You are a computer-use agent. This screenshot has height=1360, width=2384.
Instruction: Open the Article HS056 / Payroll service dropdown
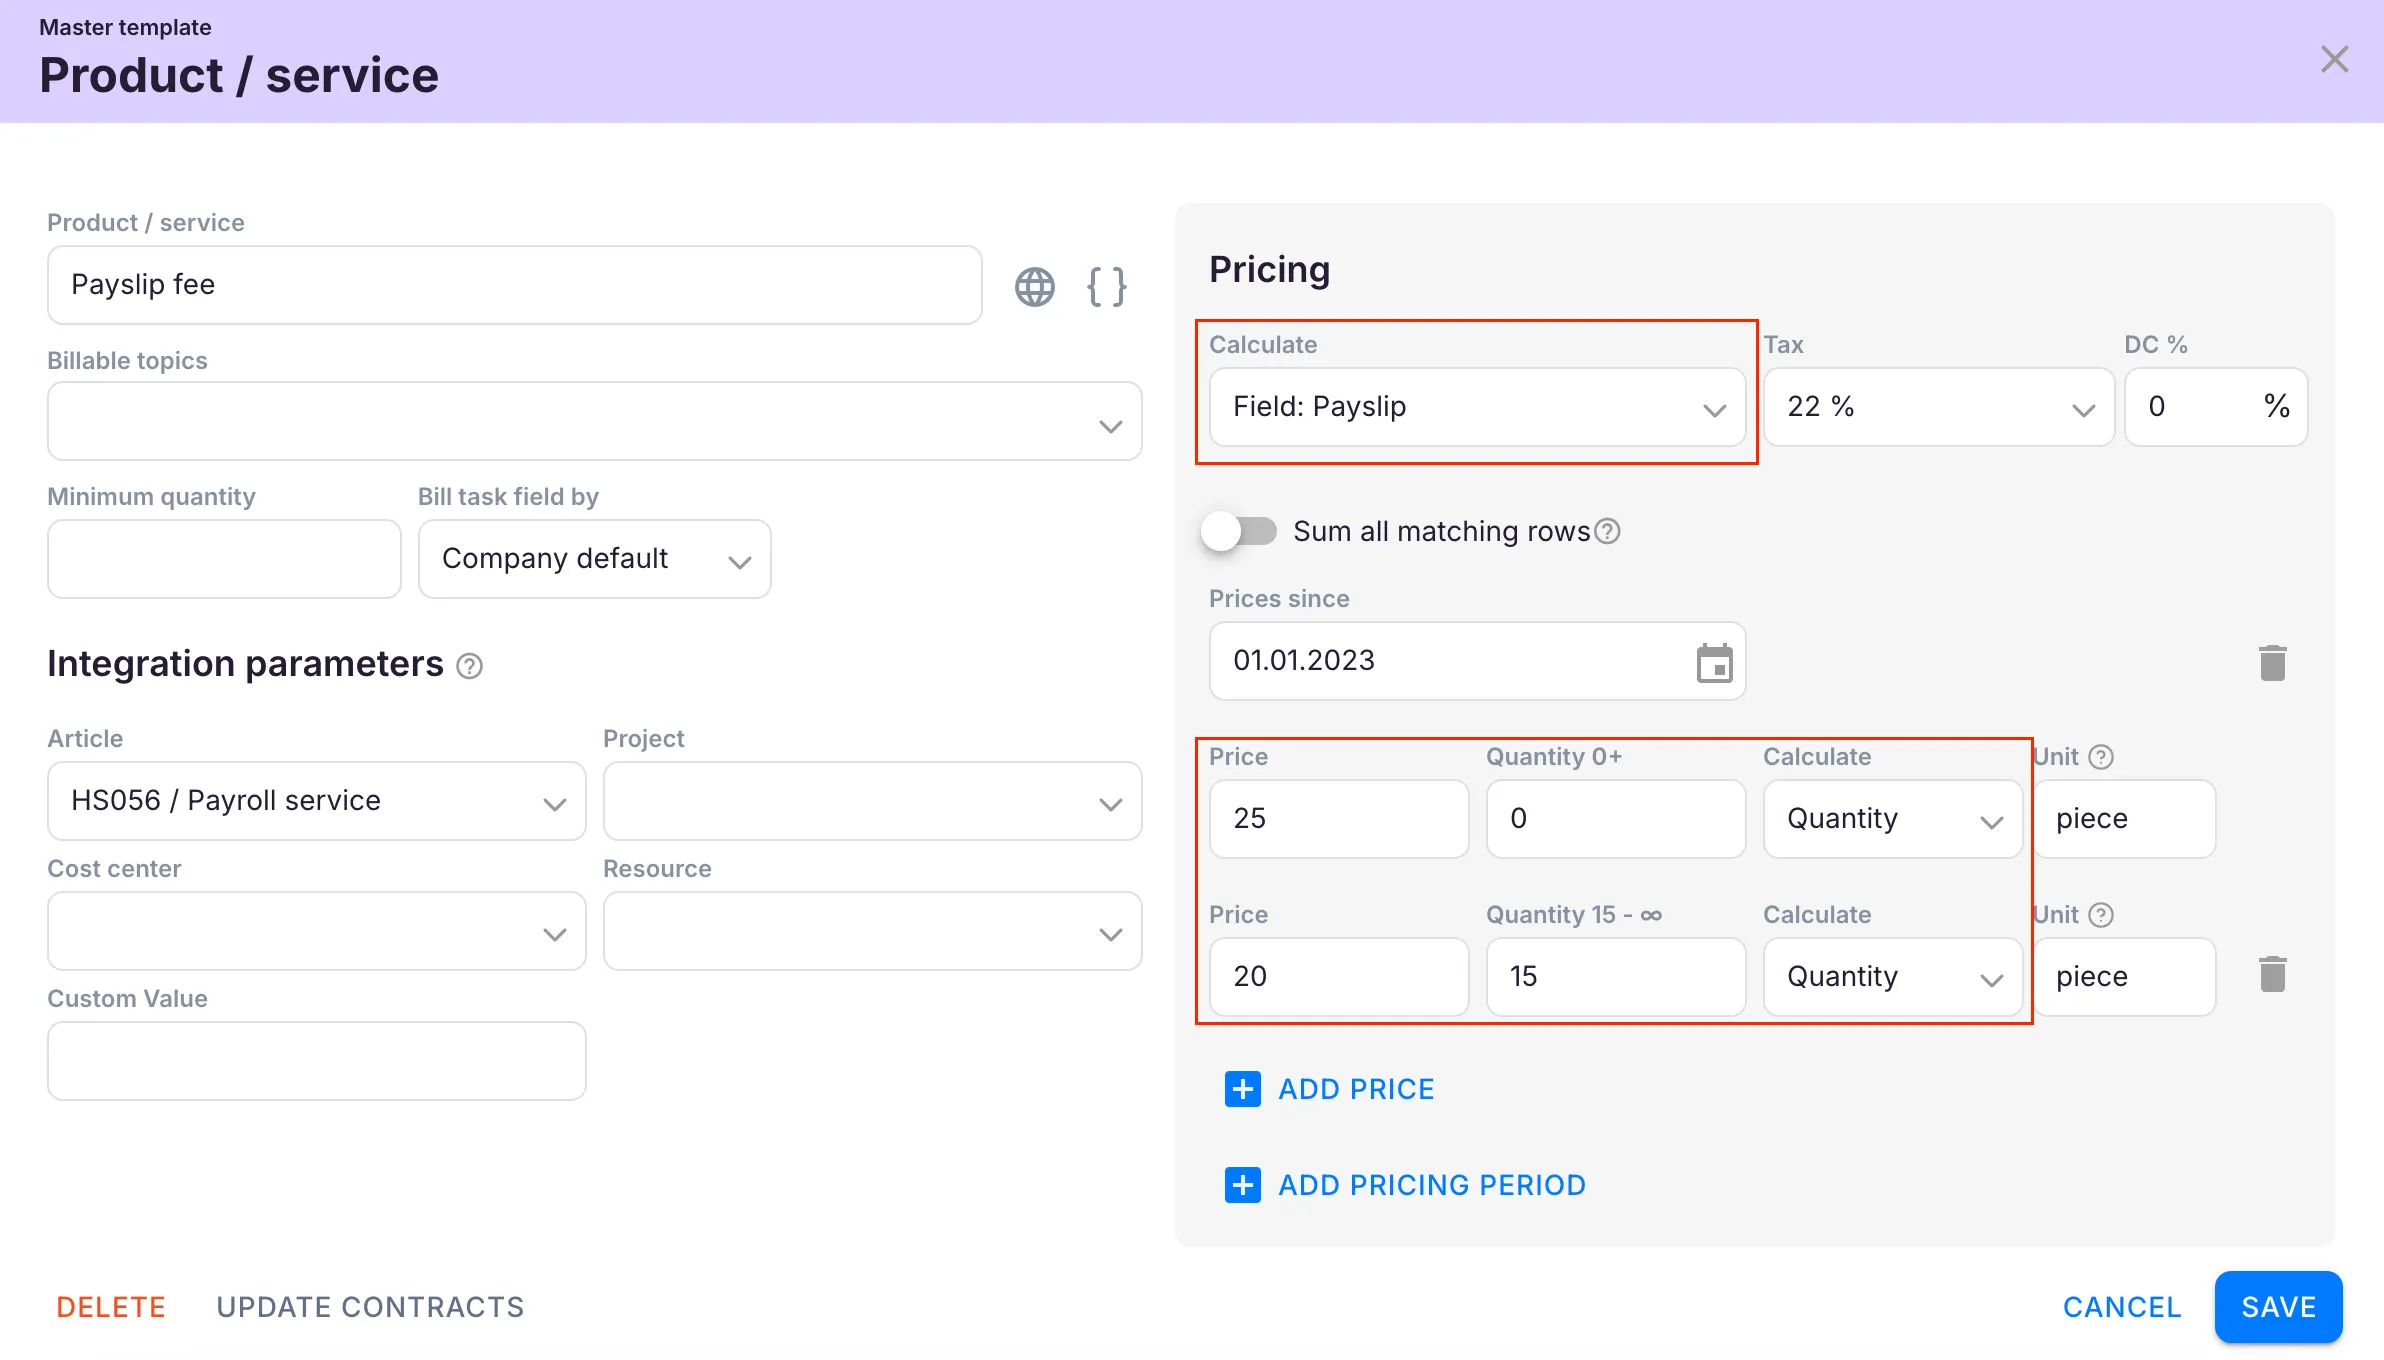316,801
